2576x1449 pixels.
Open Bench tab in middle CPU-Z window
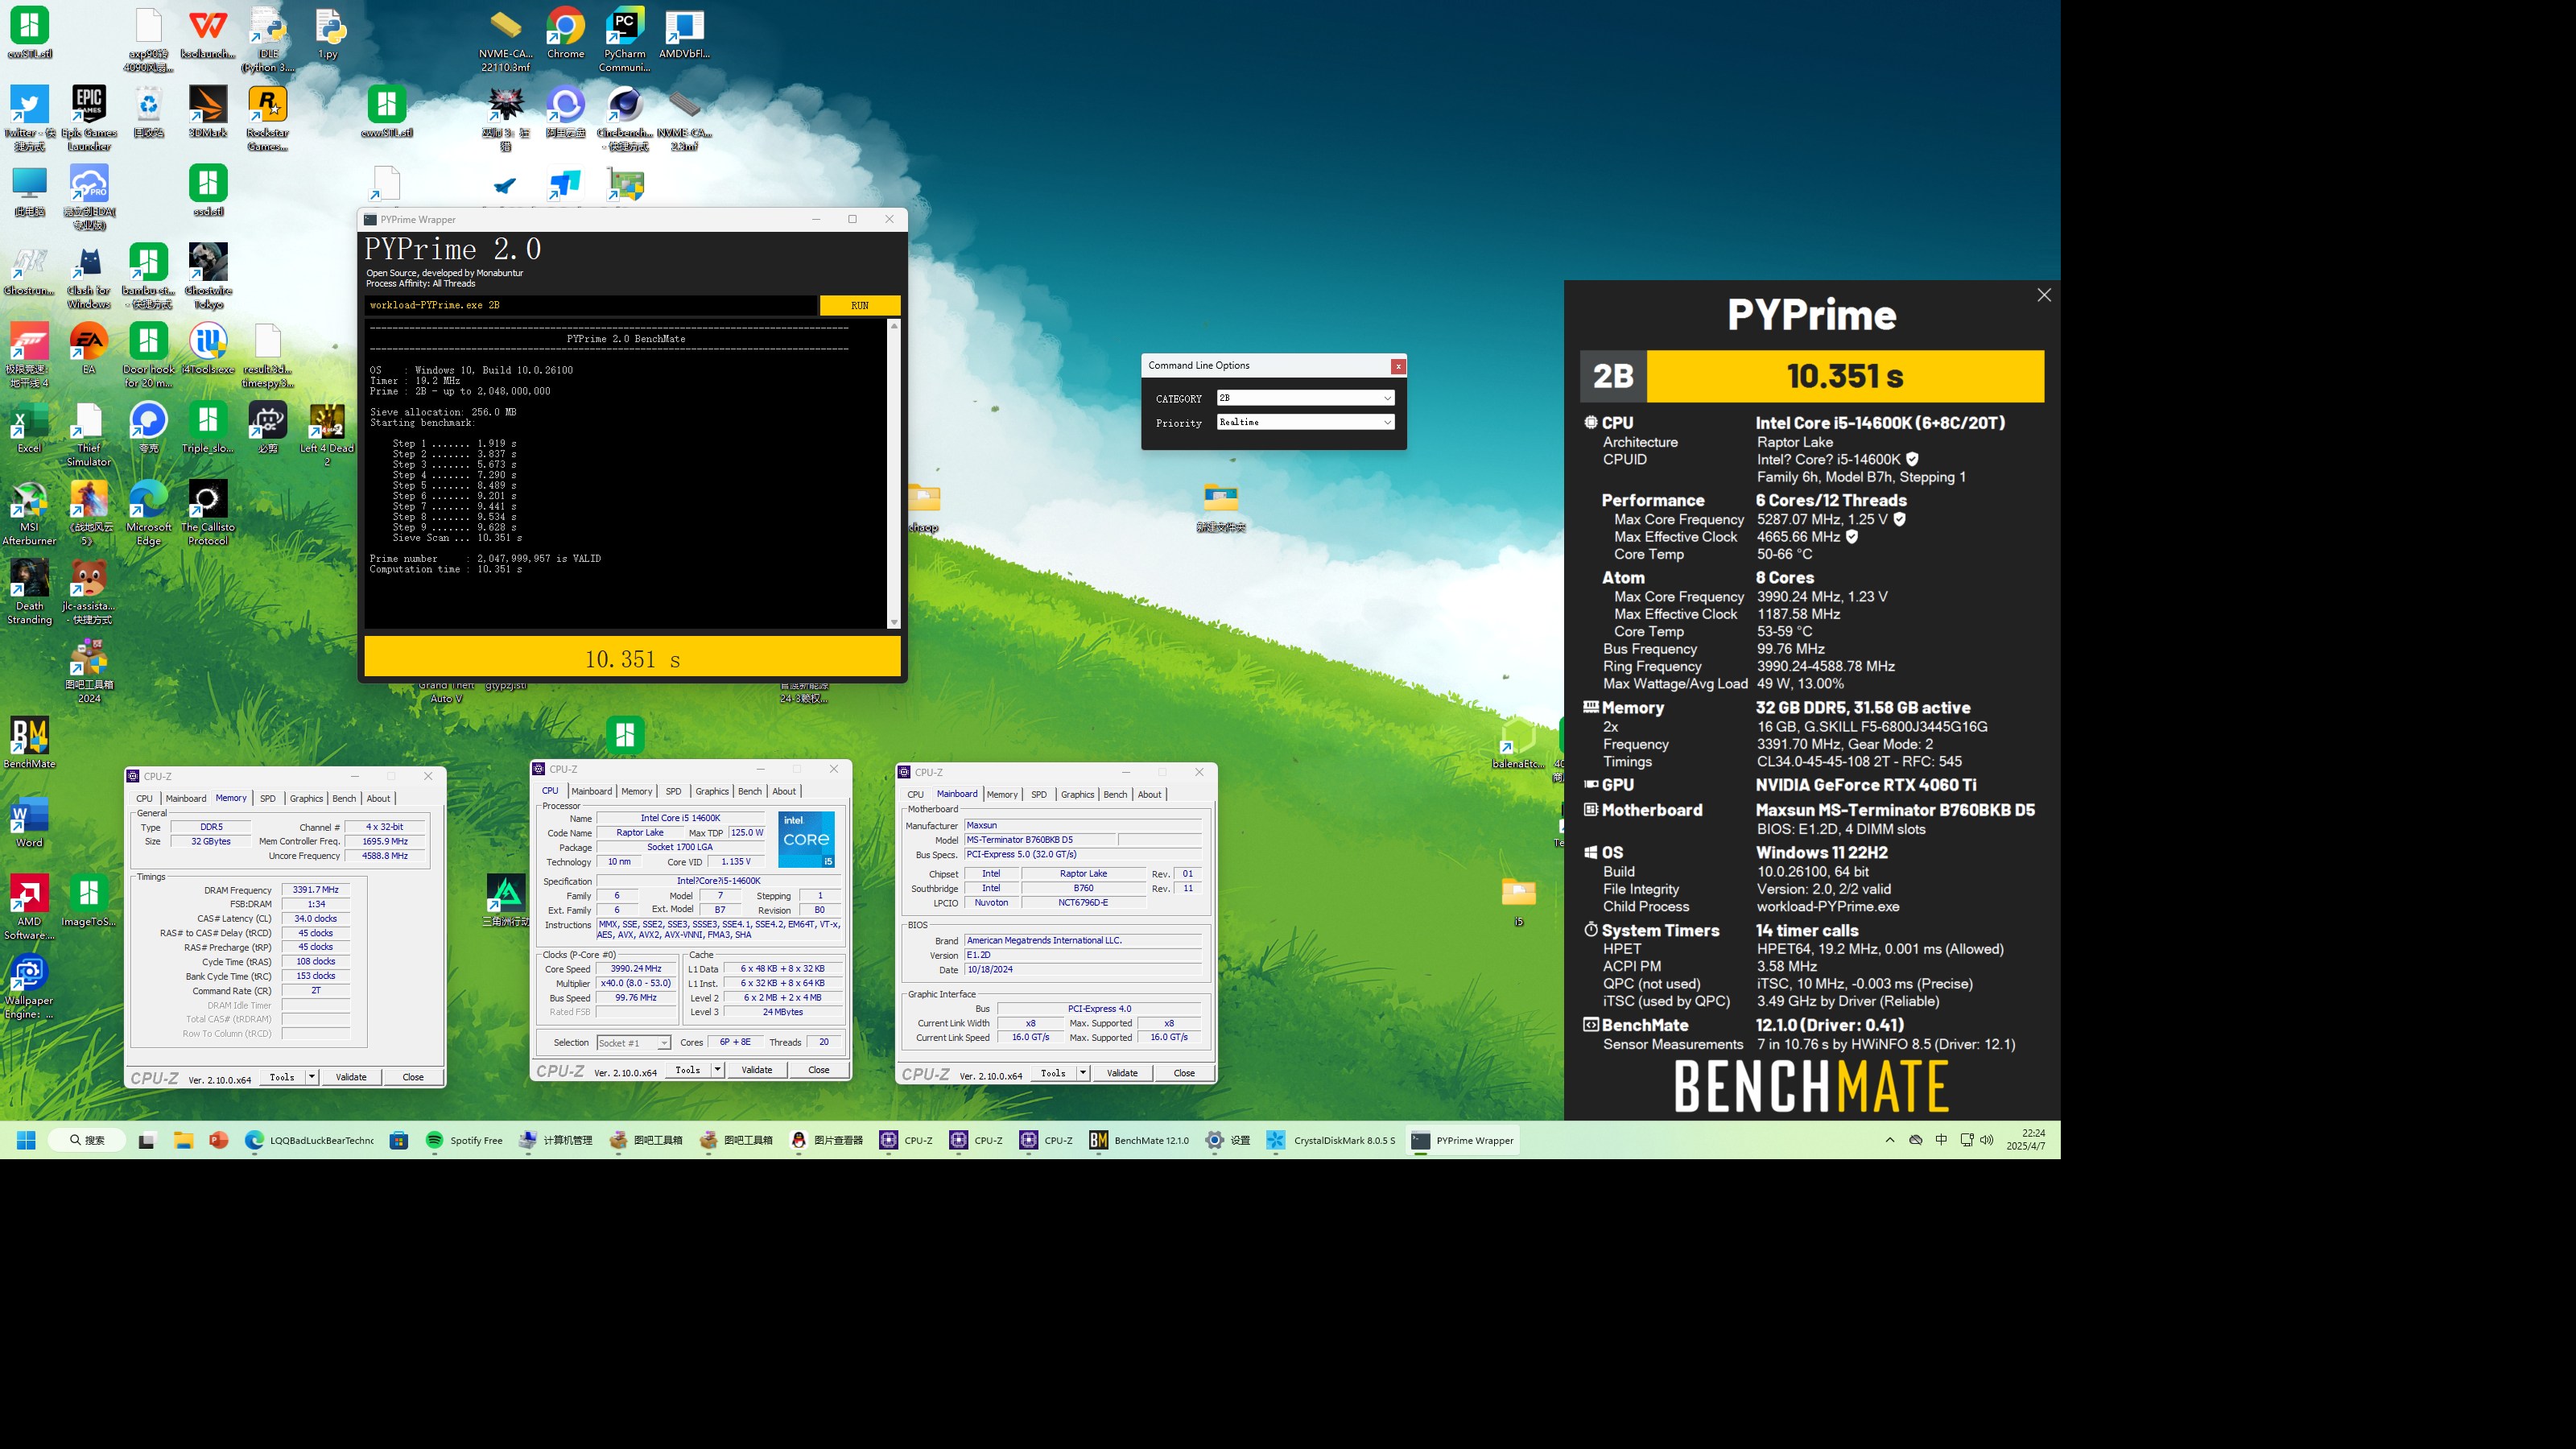pos(749,791)
